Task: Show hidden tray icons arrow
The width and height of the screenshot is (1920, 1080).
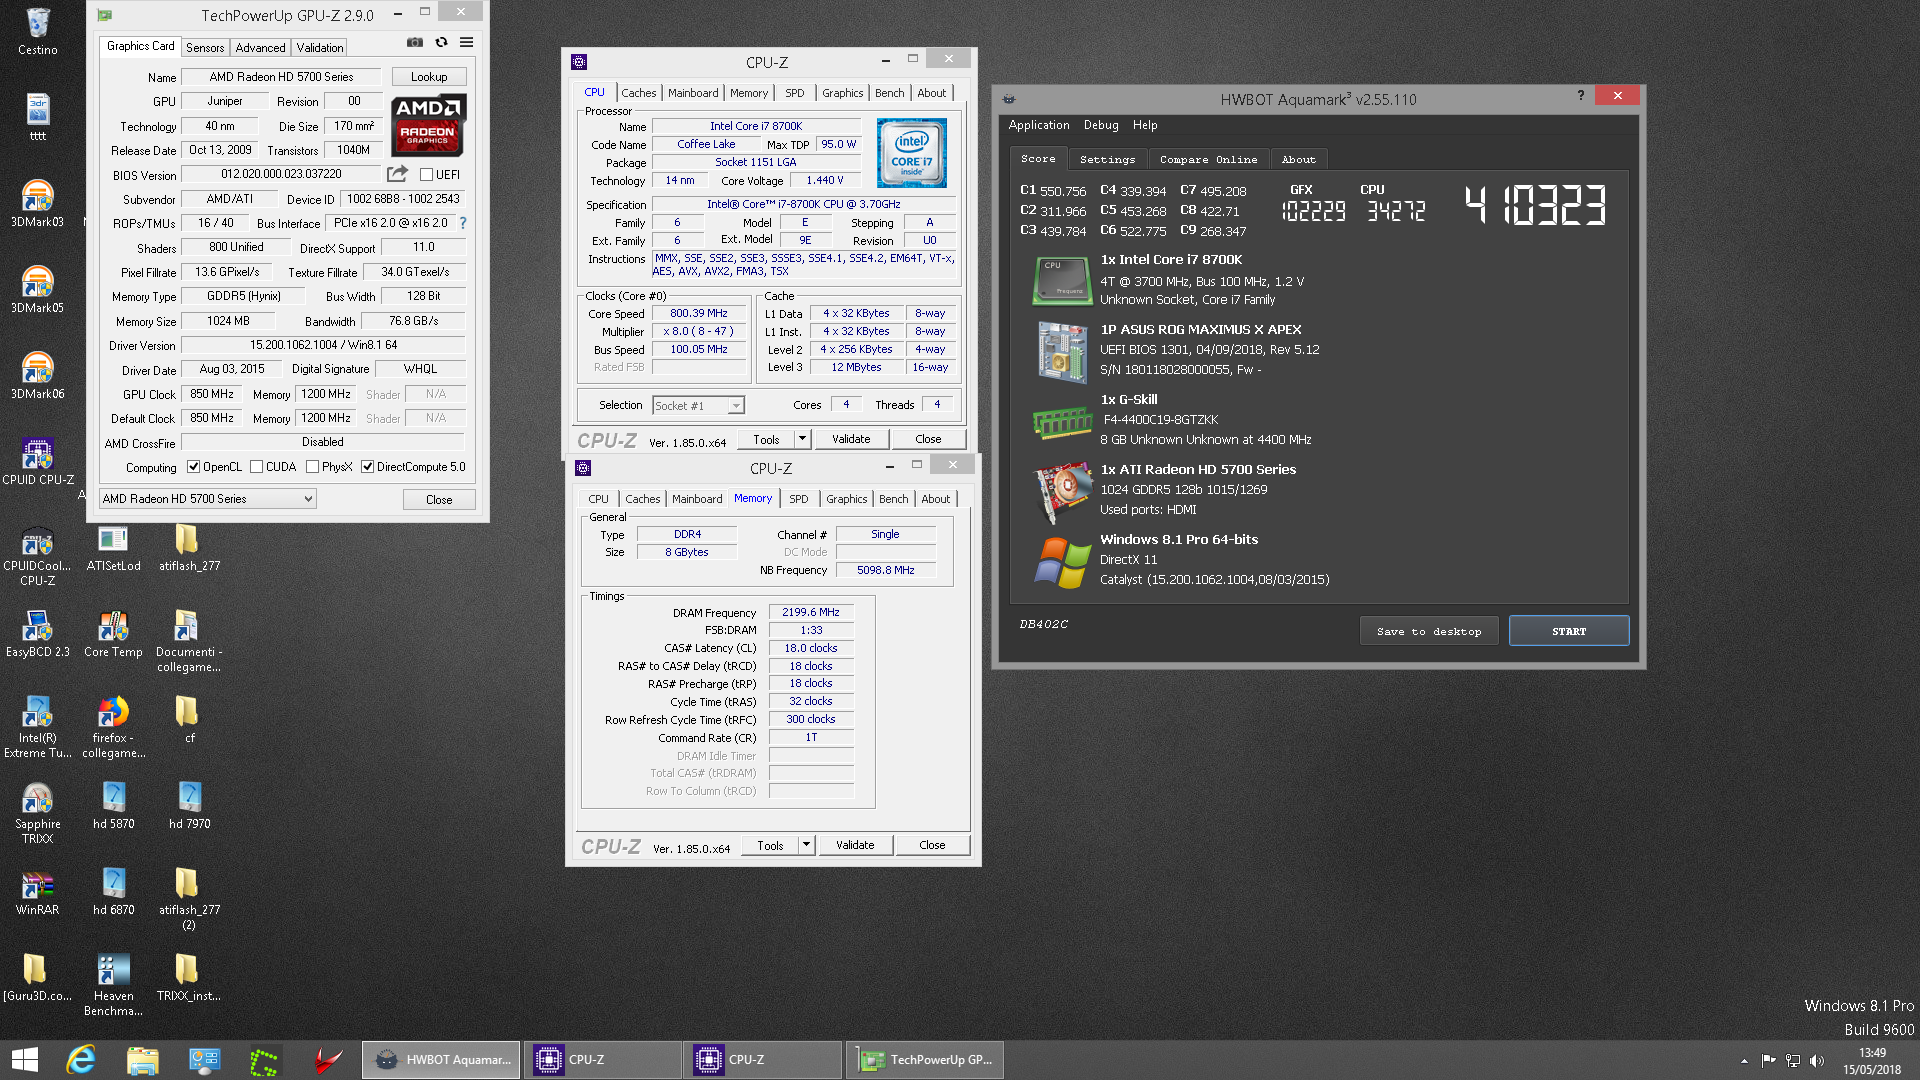Action: (1744, 1061)
